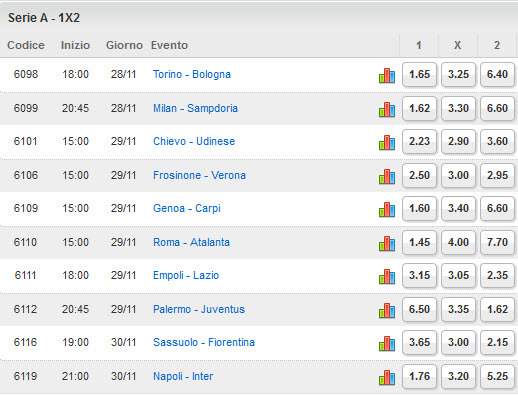Click the Codice column header
Viewport: 518px width, 396px height.
pos(26,45)
